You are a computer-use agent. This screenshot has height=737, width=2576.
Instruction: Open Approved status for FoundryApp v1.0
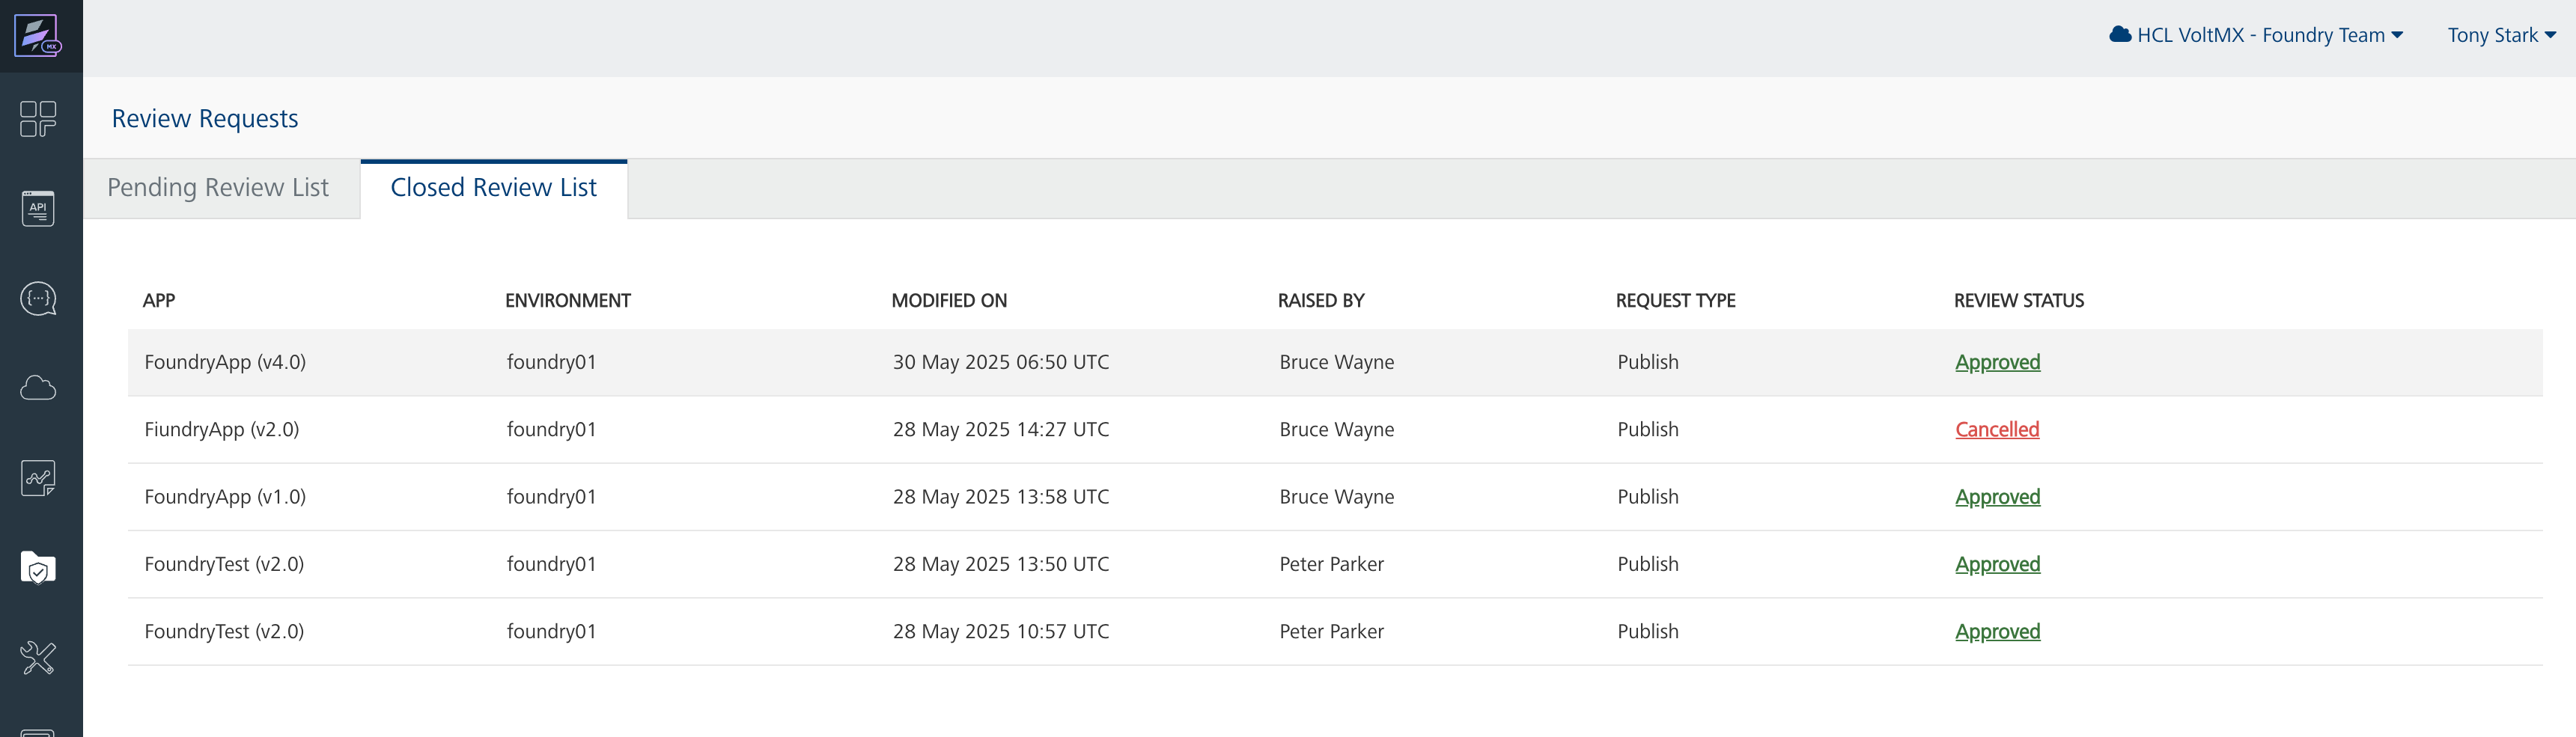1997,497
